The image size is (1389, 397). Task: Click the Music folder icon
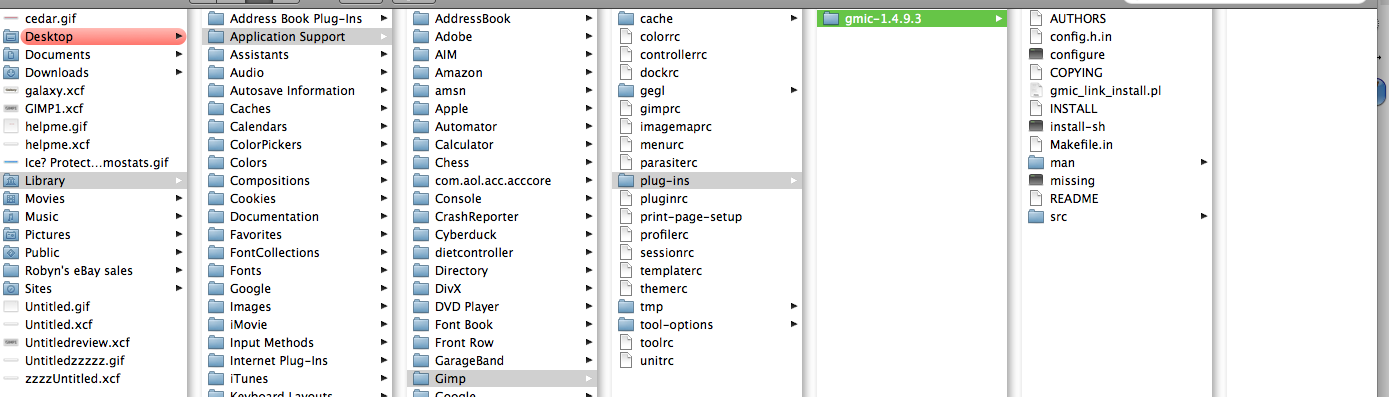point(11,217)
